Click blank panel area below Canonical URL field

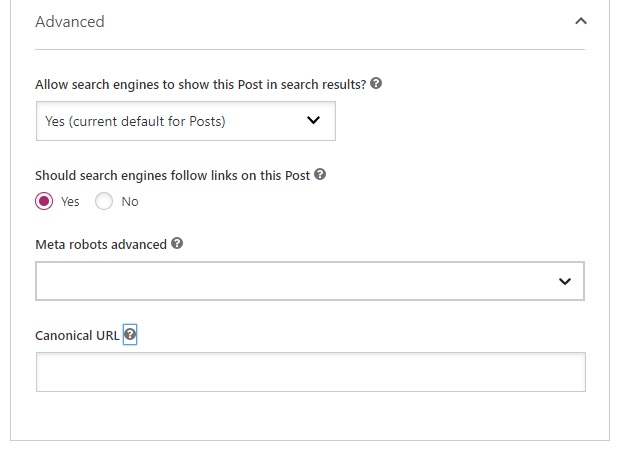[310, 416]
